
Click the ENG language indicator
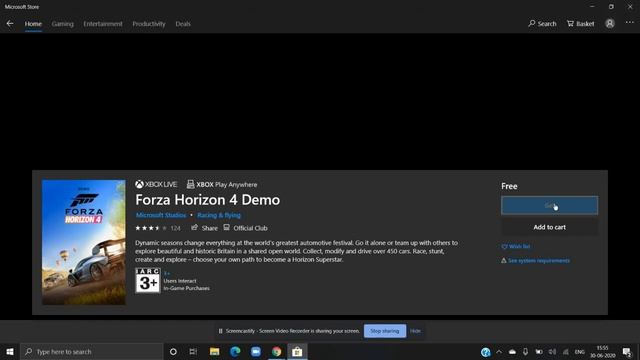click(x=580, y=352)
